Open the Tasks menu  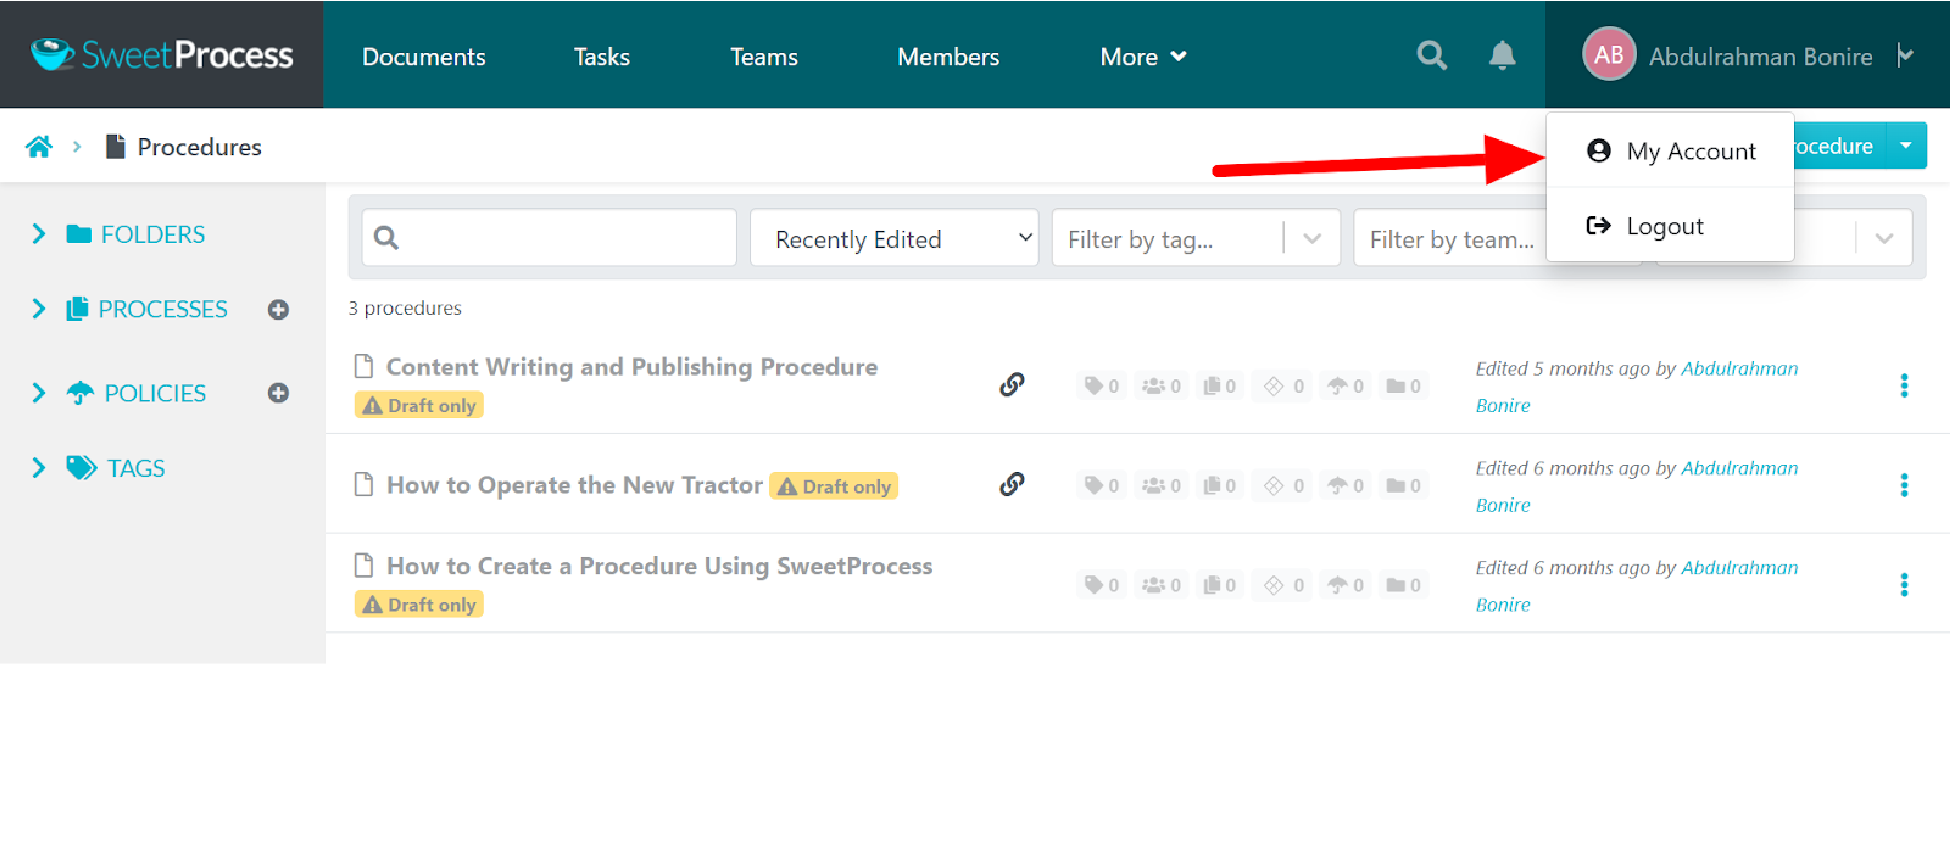[601, 57]
